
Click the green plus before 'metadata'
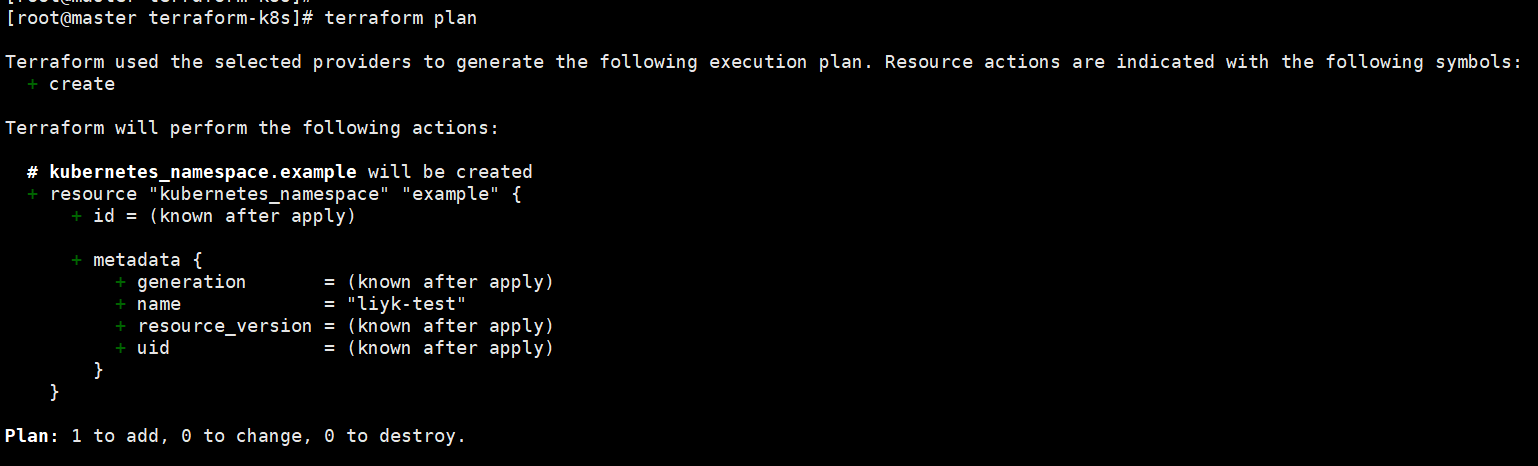[x=77, y=260]
